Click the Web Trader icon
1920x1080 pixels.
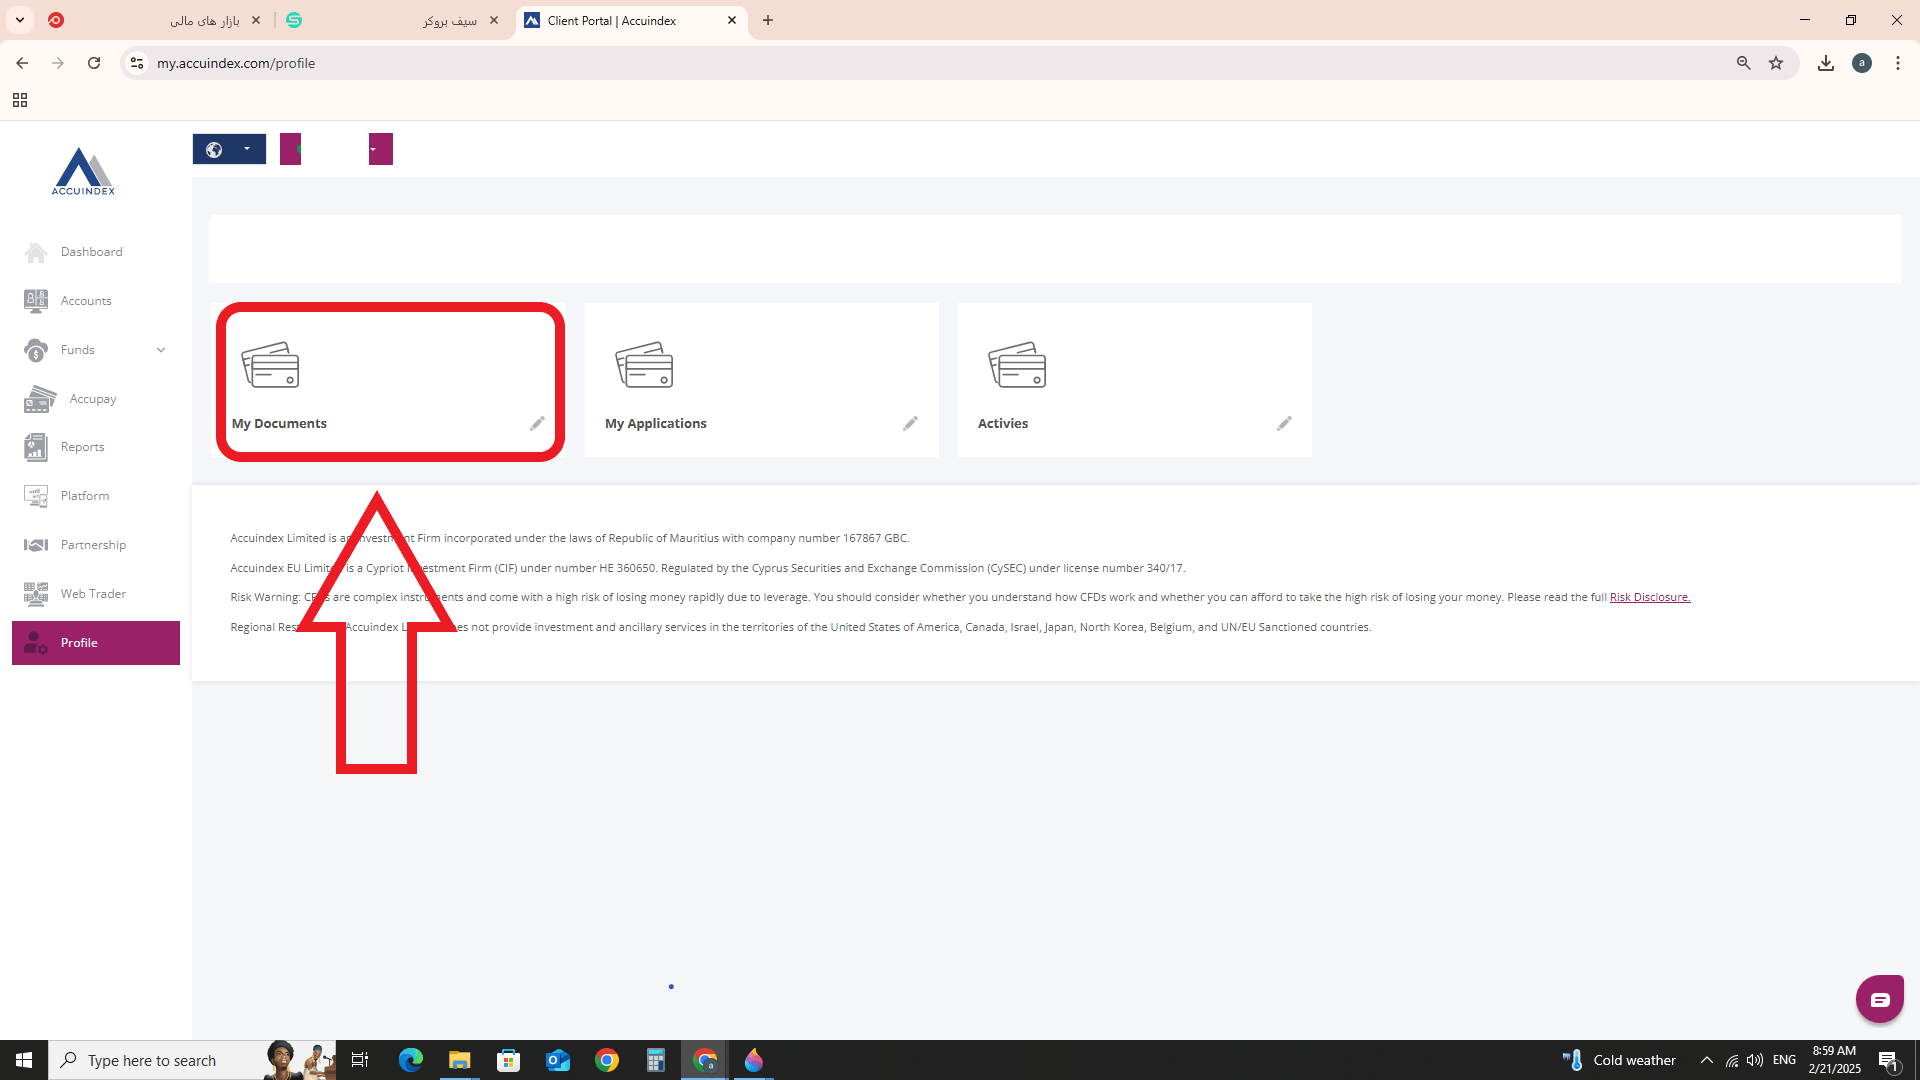(36, 594)
